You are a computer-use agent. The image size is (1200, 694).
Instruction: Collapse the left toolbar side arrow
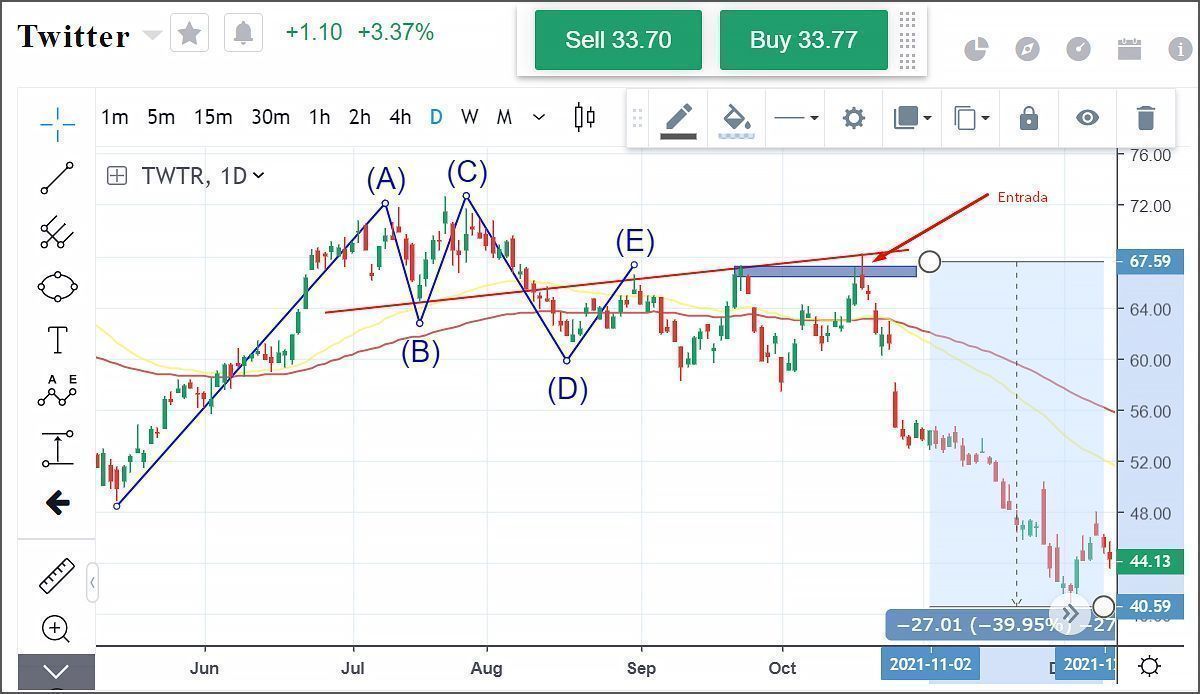92,581
